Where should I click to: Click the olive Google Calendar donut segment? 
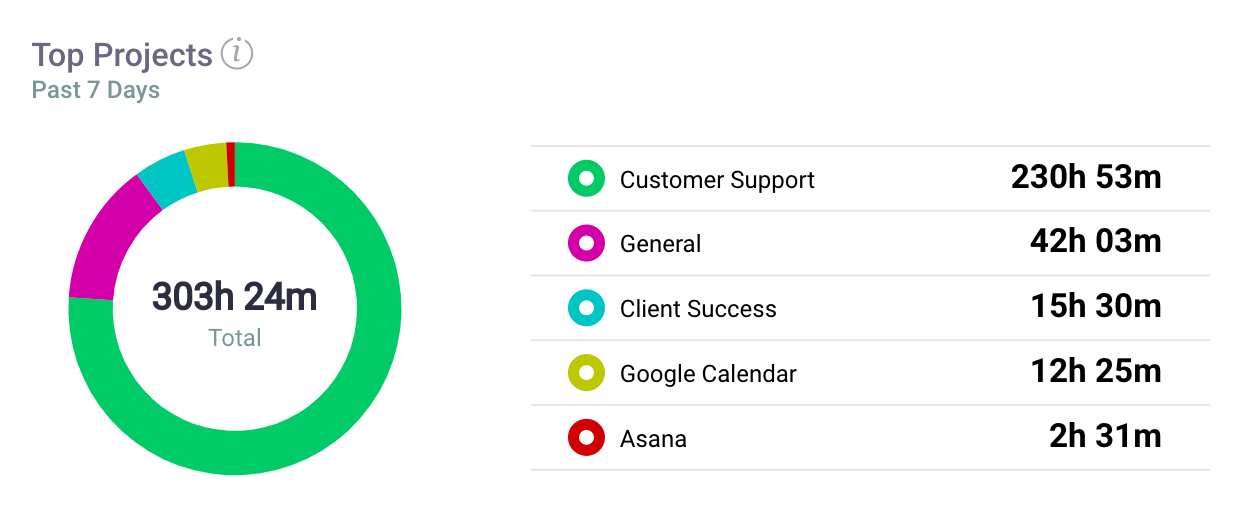pos(208,166)
